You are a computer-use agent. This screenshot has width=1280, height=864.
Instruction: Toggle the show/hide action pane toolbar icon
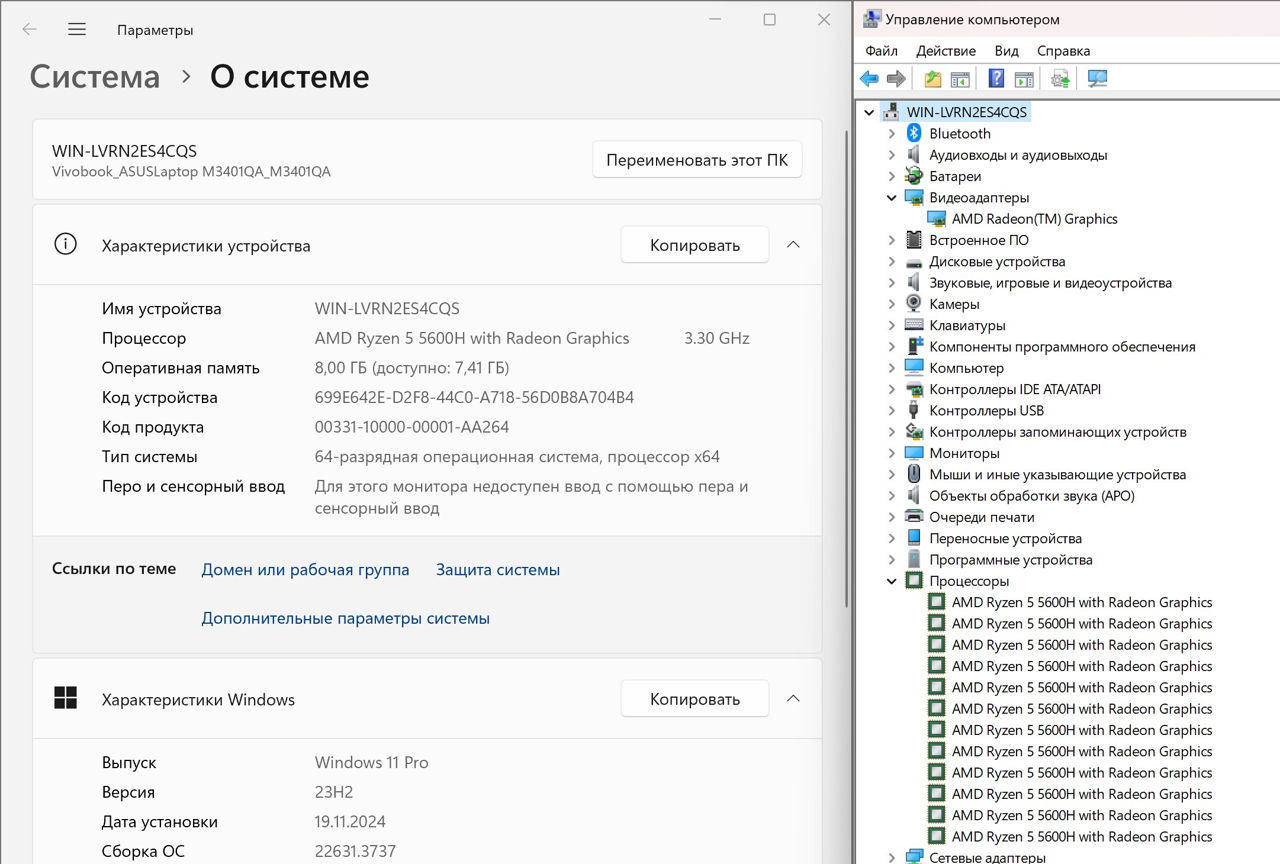click(x=1024, y=78)
